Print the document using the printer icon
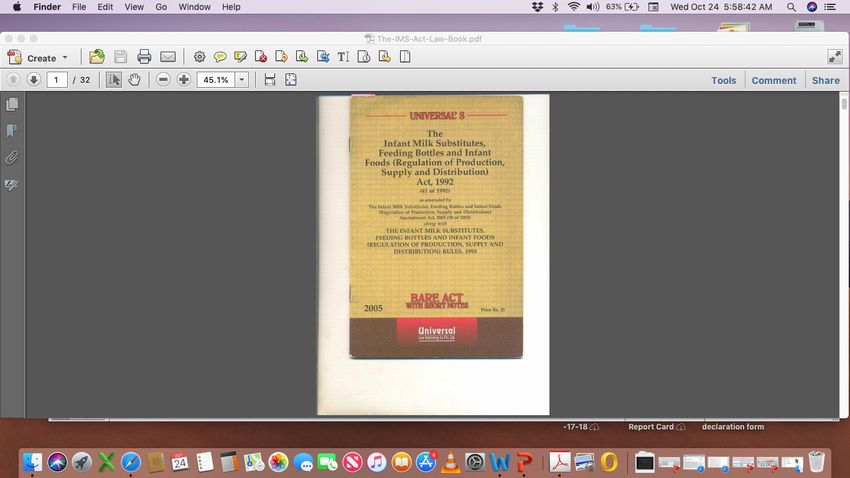This screenshot has height=478, width=850. point(144,57)
